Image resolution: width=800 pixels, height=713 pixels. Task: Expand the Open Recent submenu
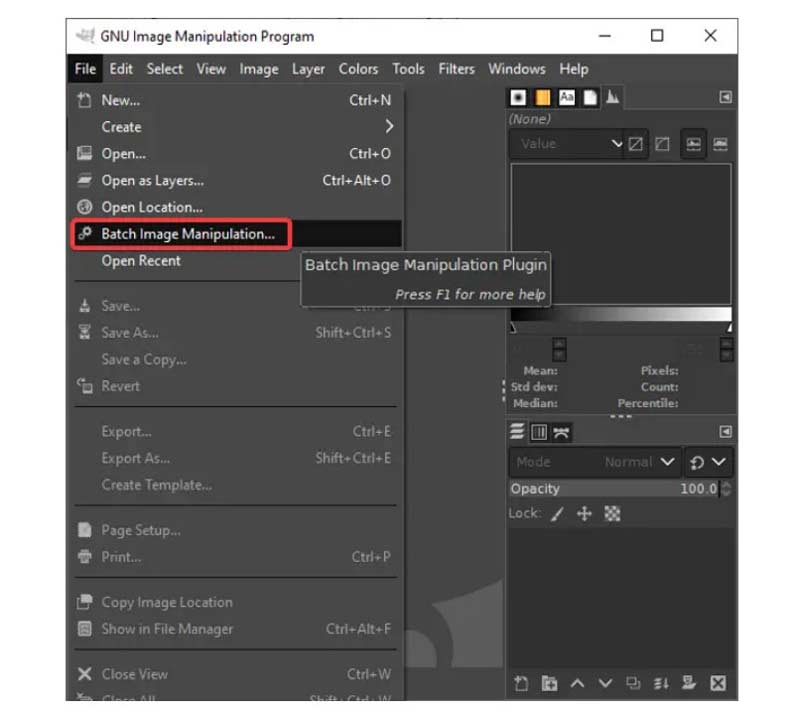(x=186, y=261)
